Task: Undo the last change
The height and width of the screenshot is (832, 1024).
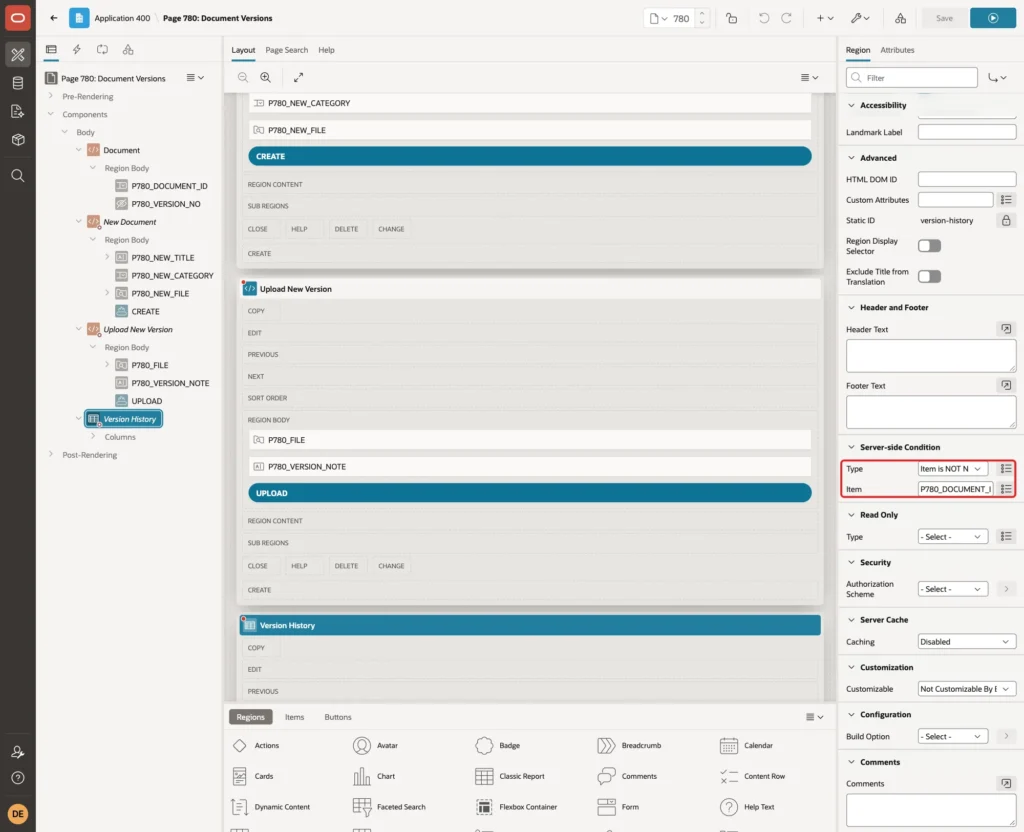Action: [763, 18]
